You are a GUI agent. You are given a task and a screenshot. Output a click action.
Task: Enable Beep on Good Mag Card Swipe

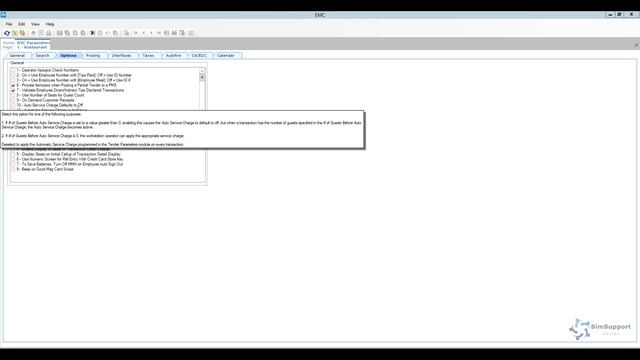(13, 169)
